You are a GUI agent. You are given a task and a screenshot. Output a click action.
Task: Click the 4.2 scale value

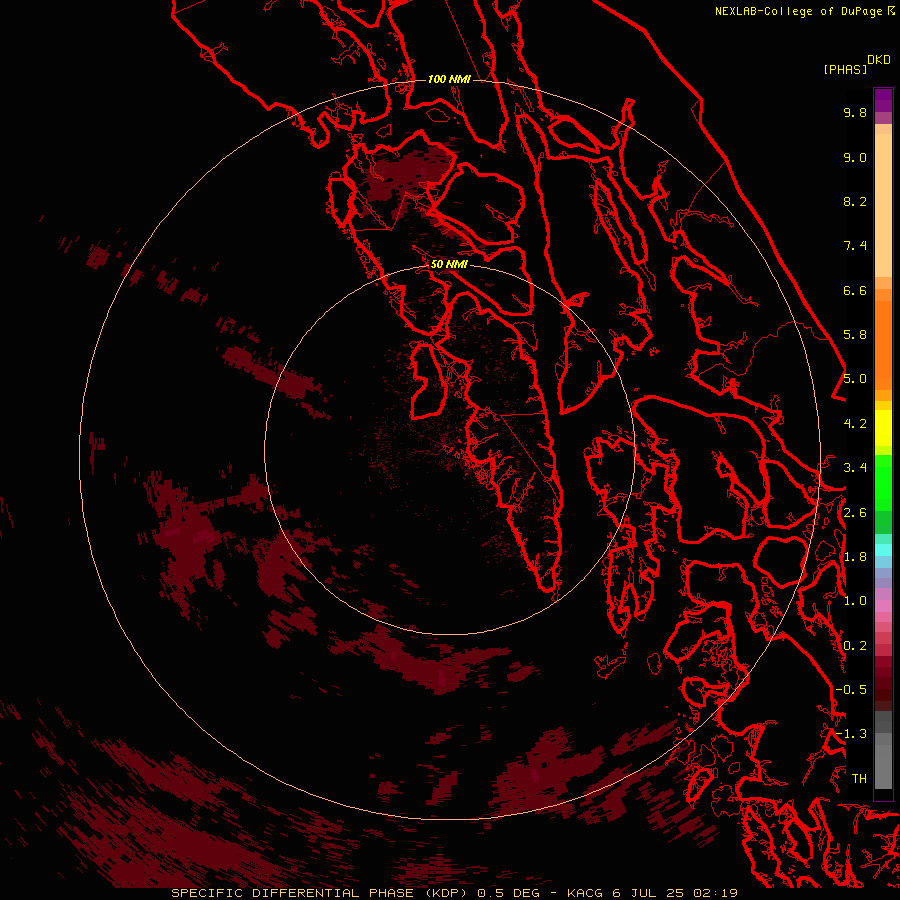pyautogui.click(x=855, y=424)
